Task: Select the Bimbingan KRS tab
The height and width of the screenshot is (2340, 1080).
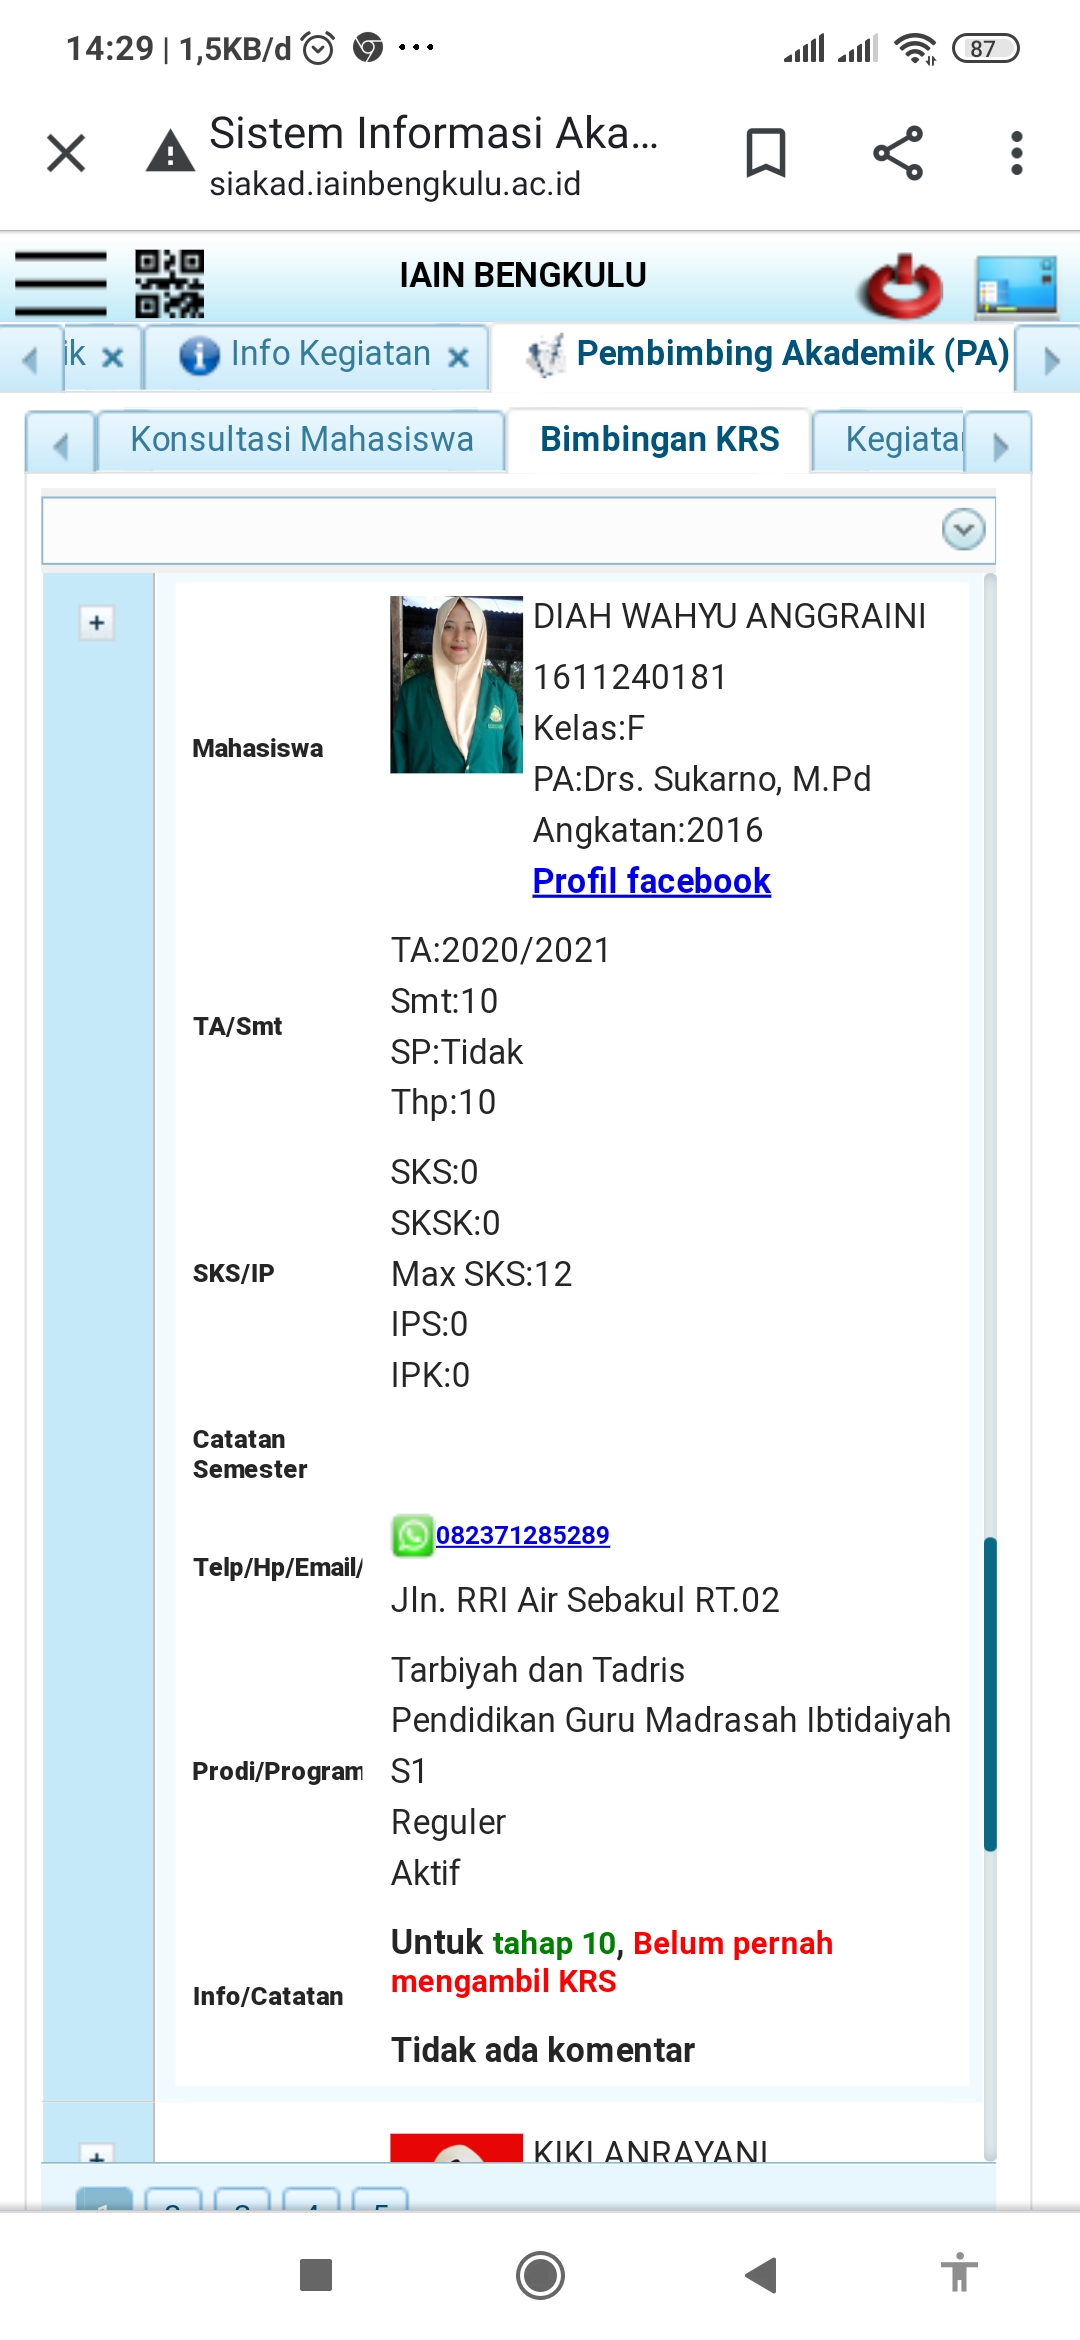Action: [659, 440]
